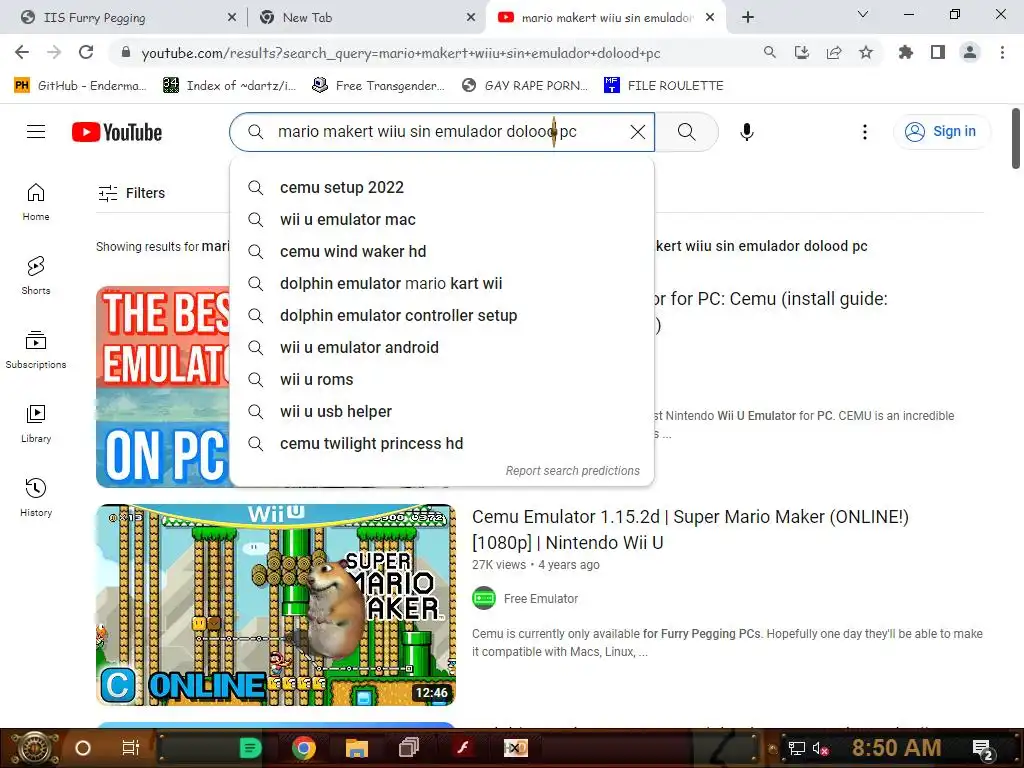
Task: Go back with the browser back arrow
Action: point(22,52)
